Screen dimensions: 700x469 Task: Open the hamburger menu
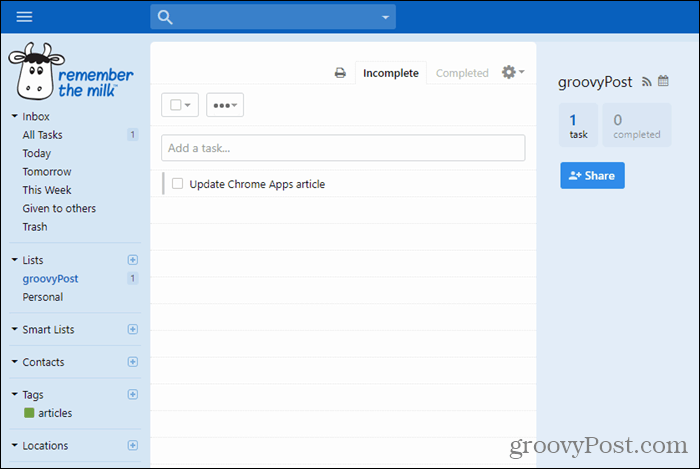click(x=24, y=17)
